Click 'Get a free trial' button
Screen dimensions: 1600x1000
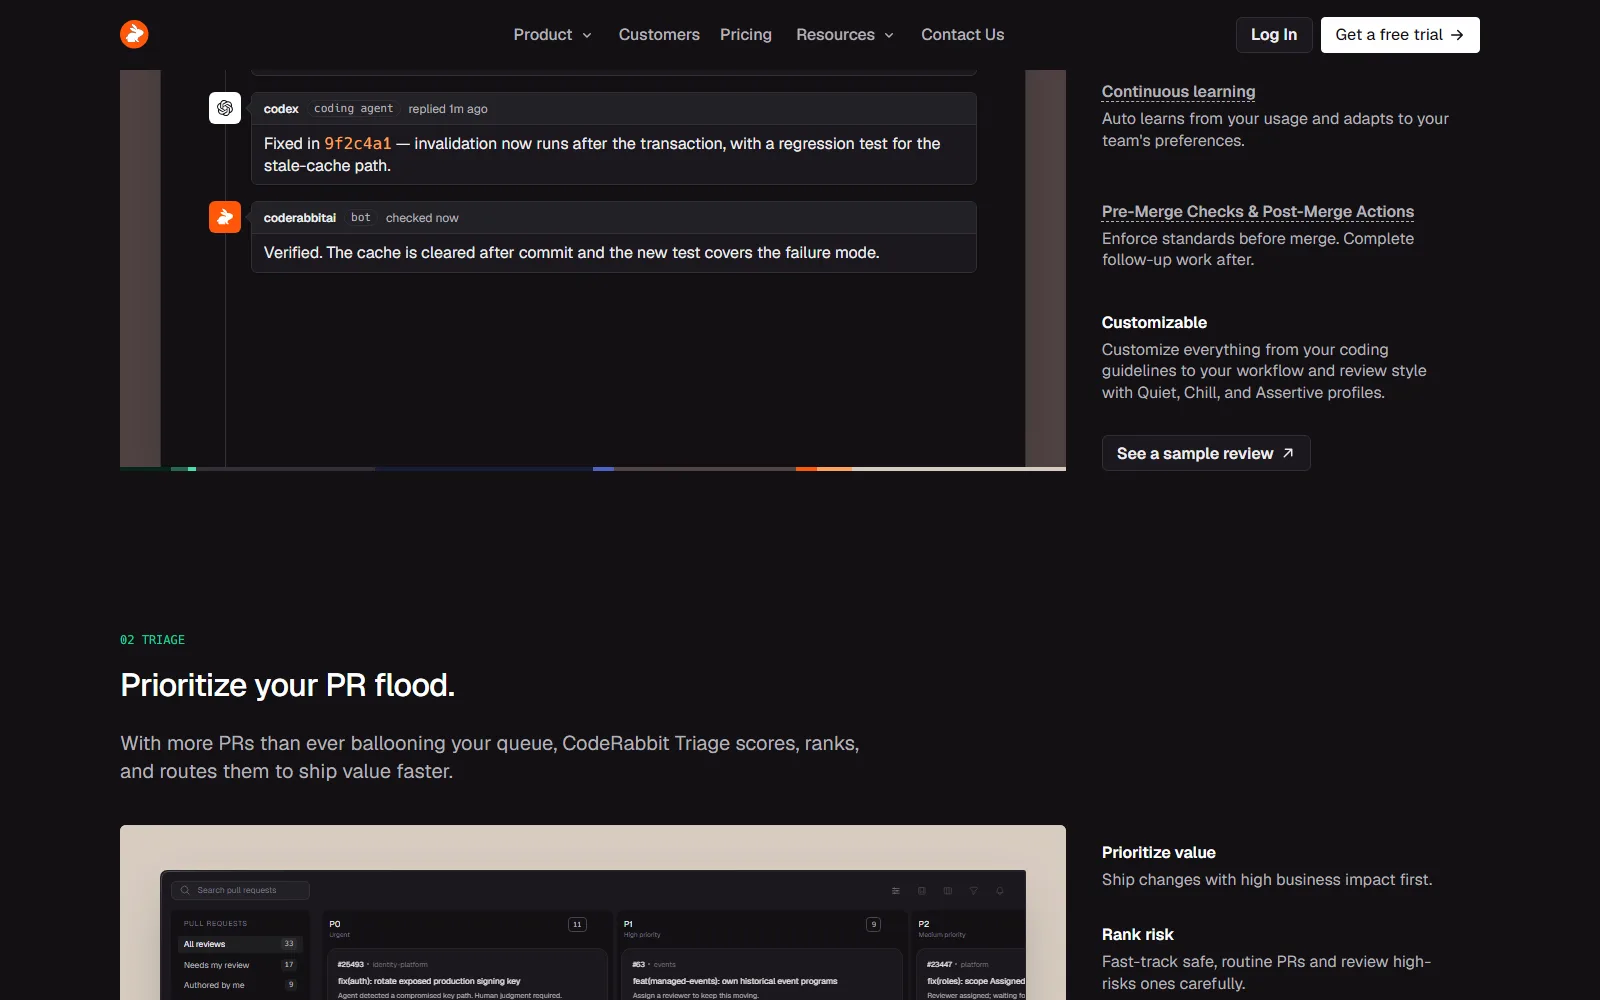pos(1400,35)
